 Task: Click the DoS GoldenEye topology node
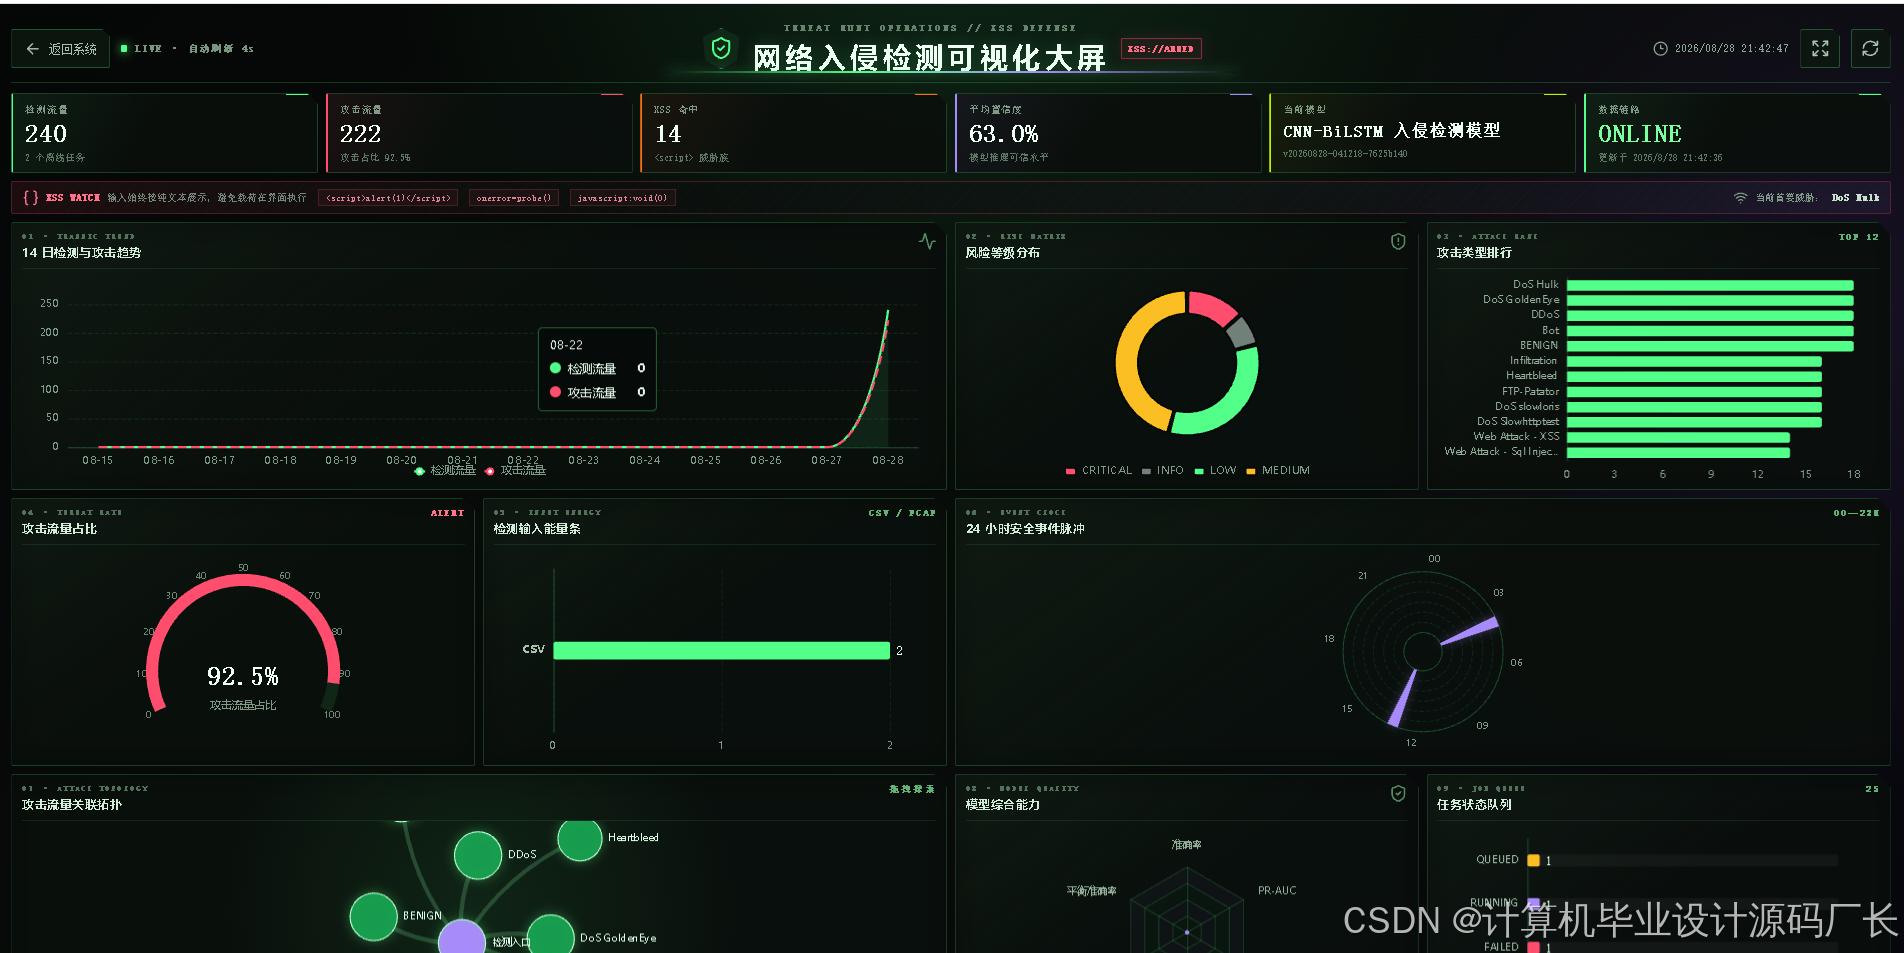[550, 935]
